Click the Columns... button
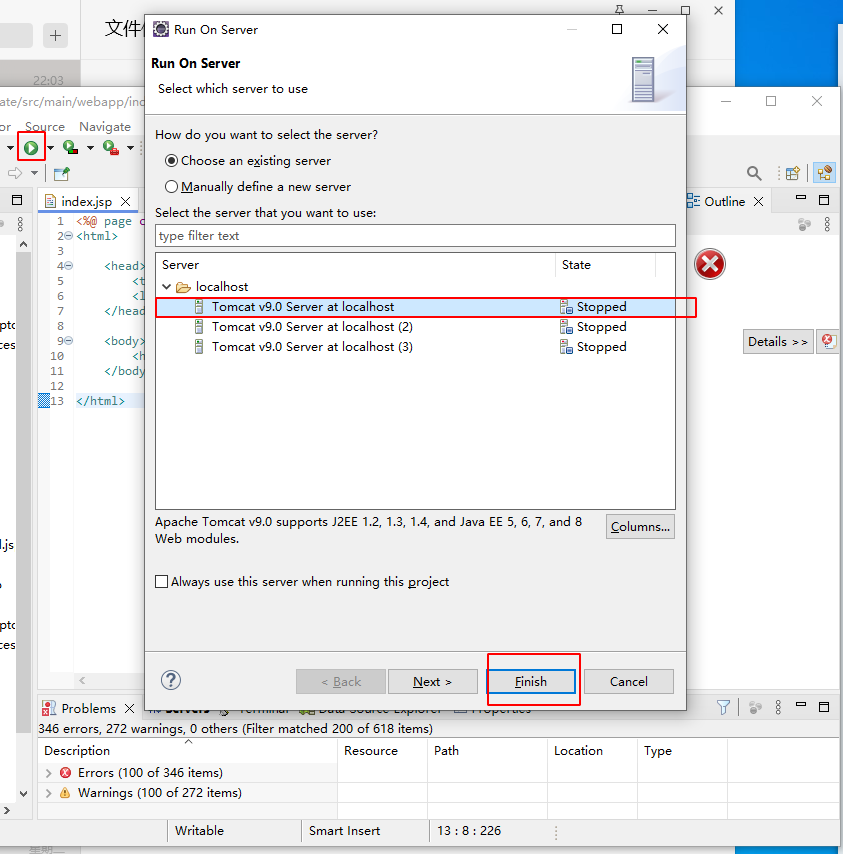 [640, 527]
